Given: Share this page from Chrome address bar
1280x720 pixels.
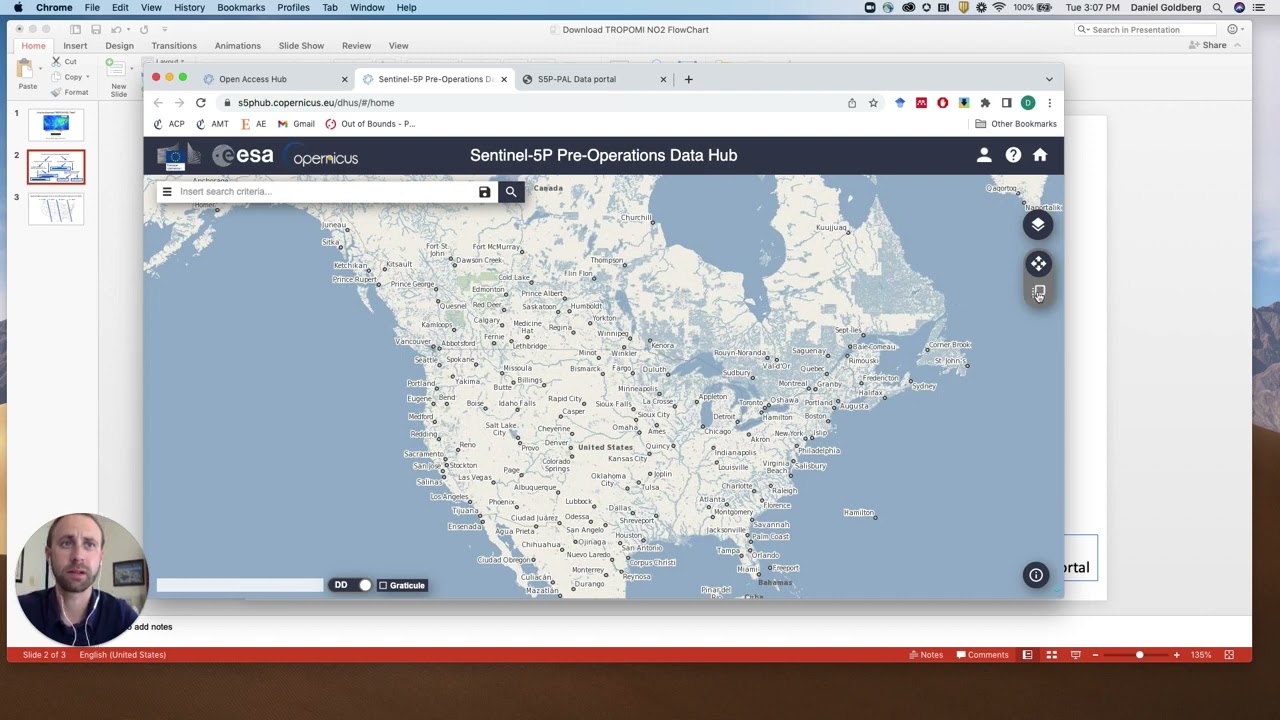Looking at the screenshot, I should (852, 103).
